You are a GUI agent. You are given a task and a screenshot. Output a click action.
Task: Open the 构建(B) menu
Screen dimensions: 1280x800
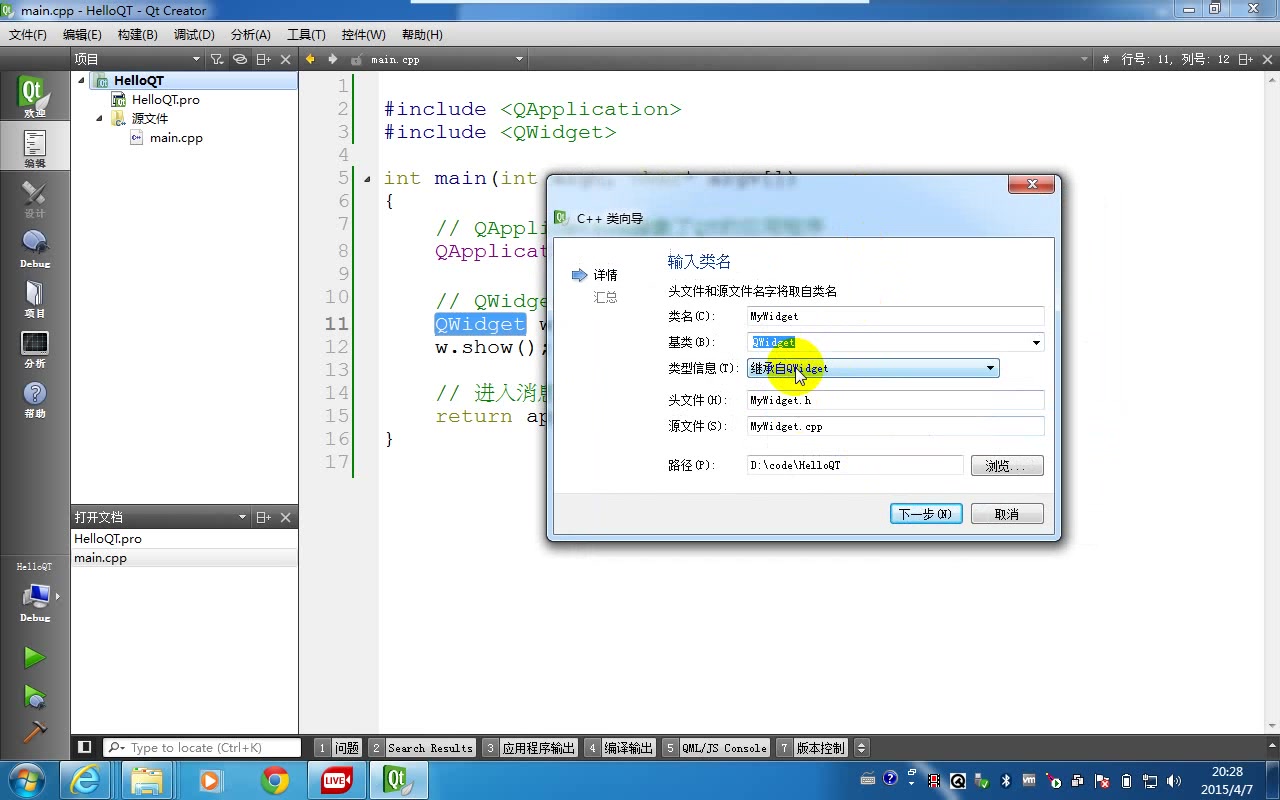(137, 34)
